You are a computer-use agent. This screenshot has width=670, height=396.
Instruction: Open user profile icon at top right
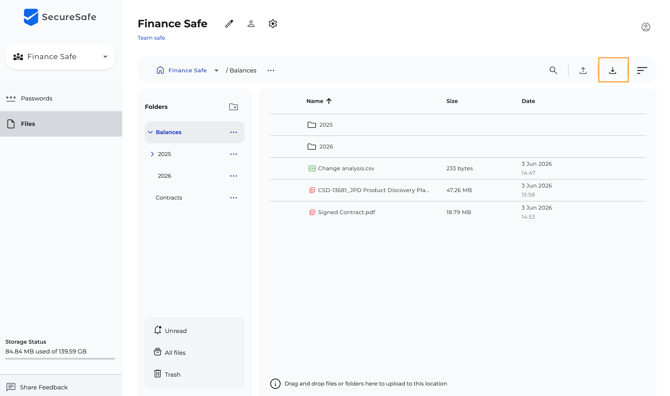646,27
